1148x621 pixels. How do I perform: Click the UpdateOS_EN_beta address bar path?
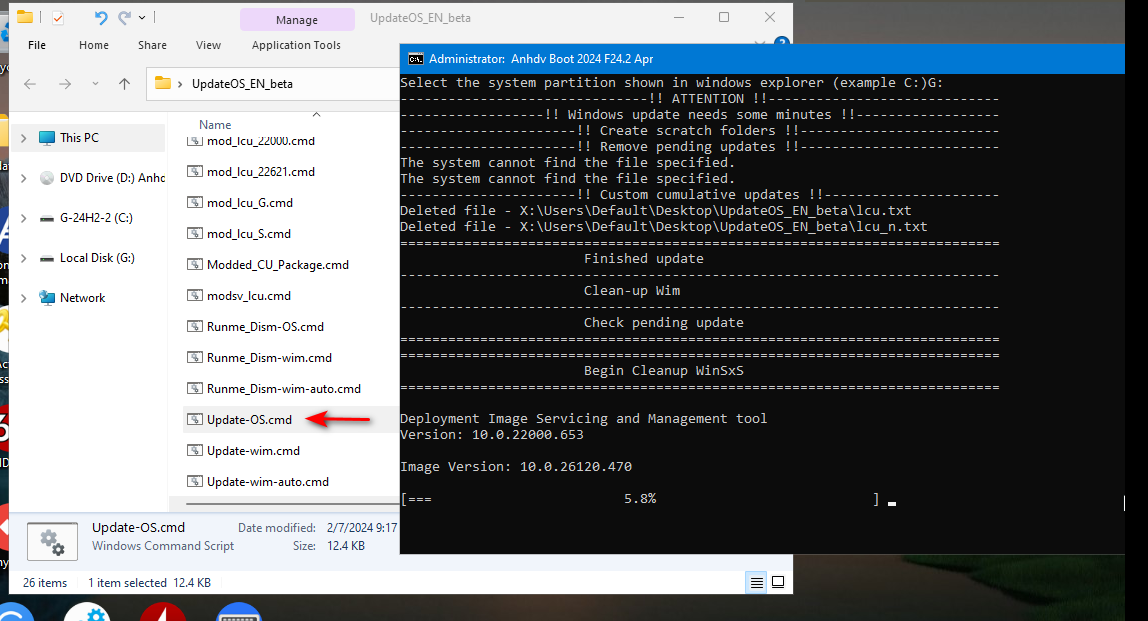(242, 83)
